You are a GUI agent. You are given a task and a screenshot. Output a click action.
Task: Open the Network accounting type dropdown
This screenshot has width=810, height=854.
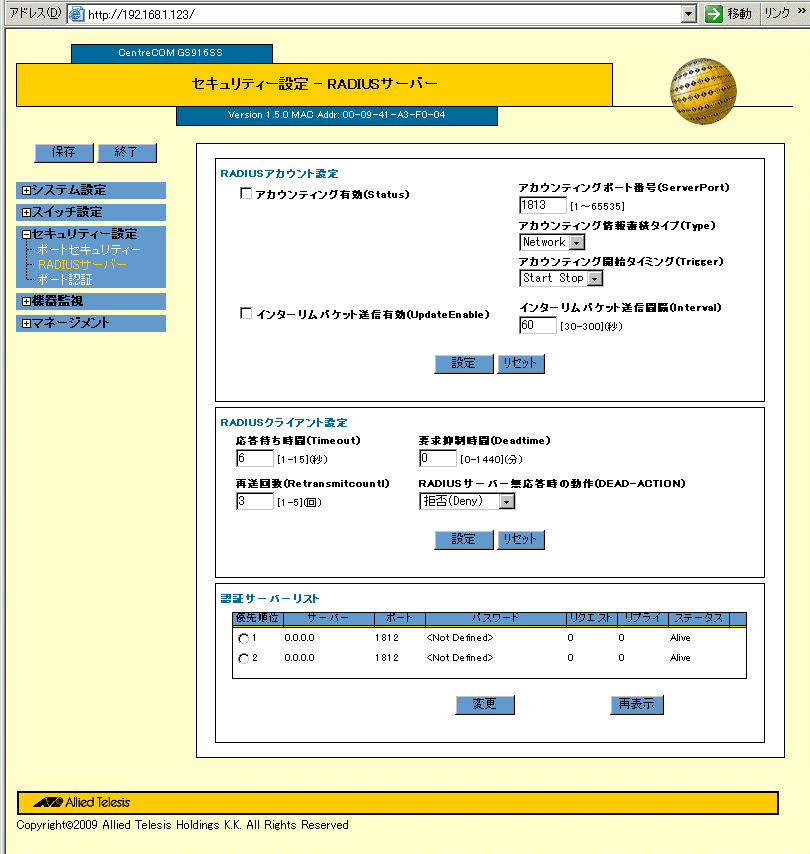(577, 242)
